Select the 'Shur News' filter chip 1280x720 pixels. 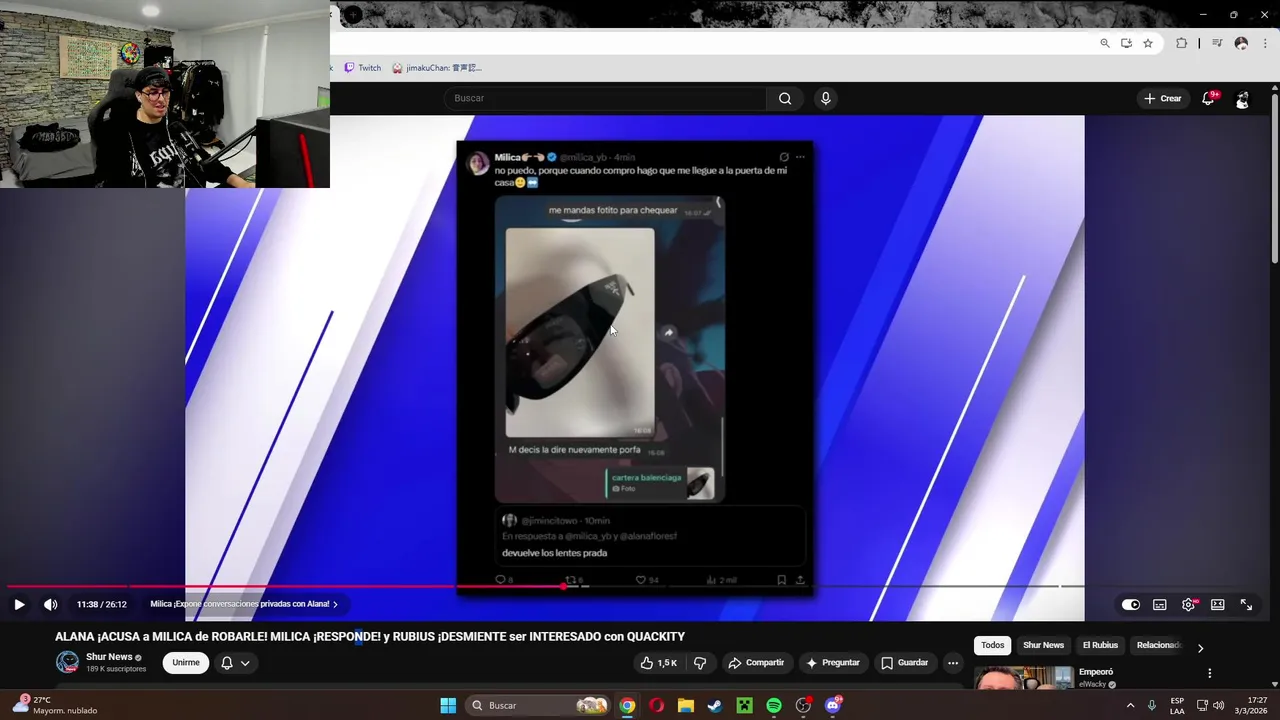coord(1043,645)
